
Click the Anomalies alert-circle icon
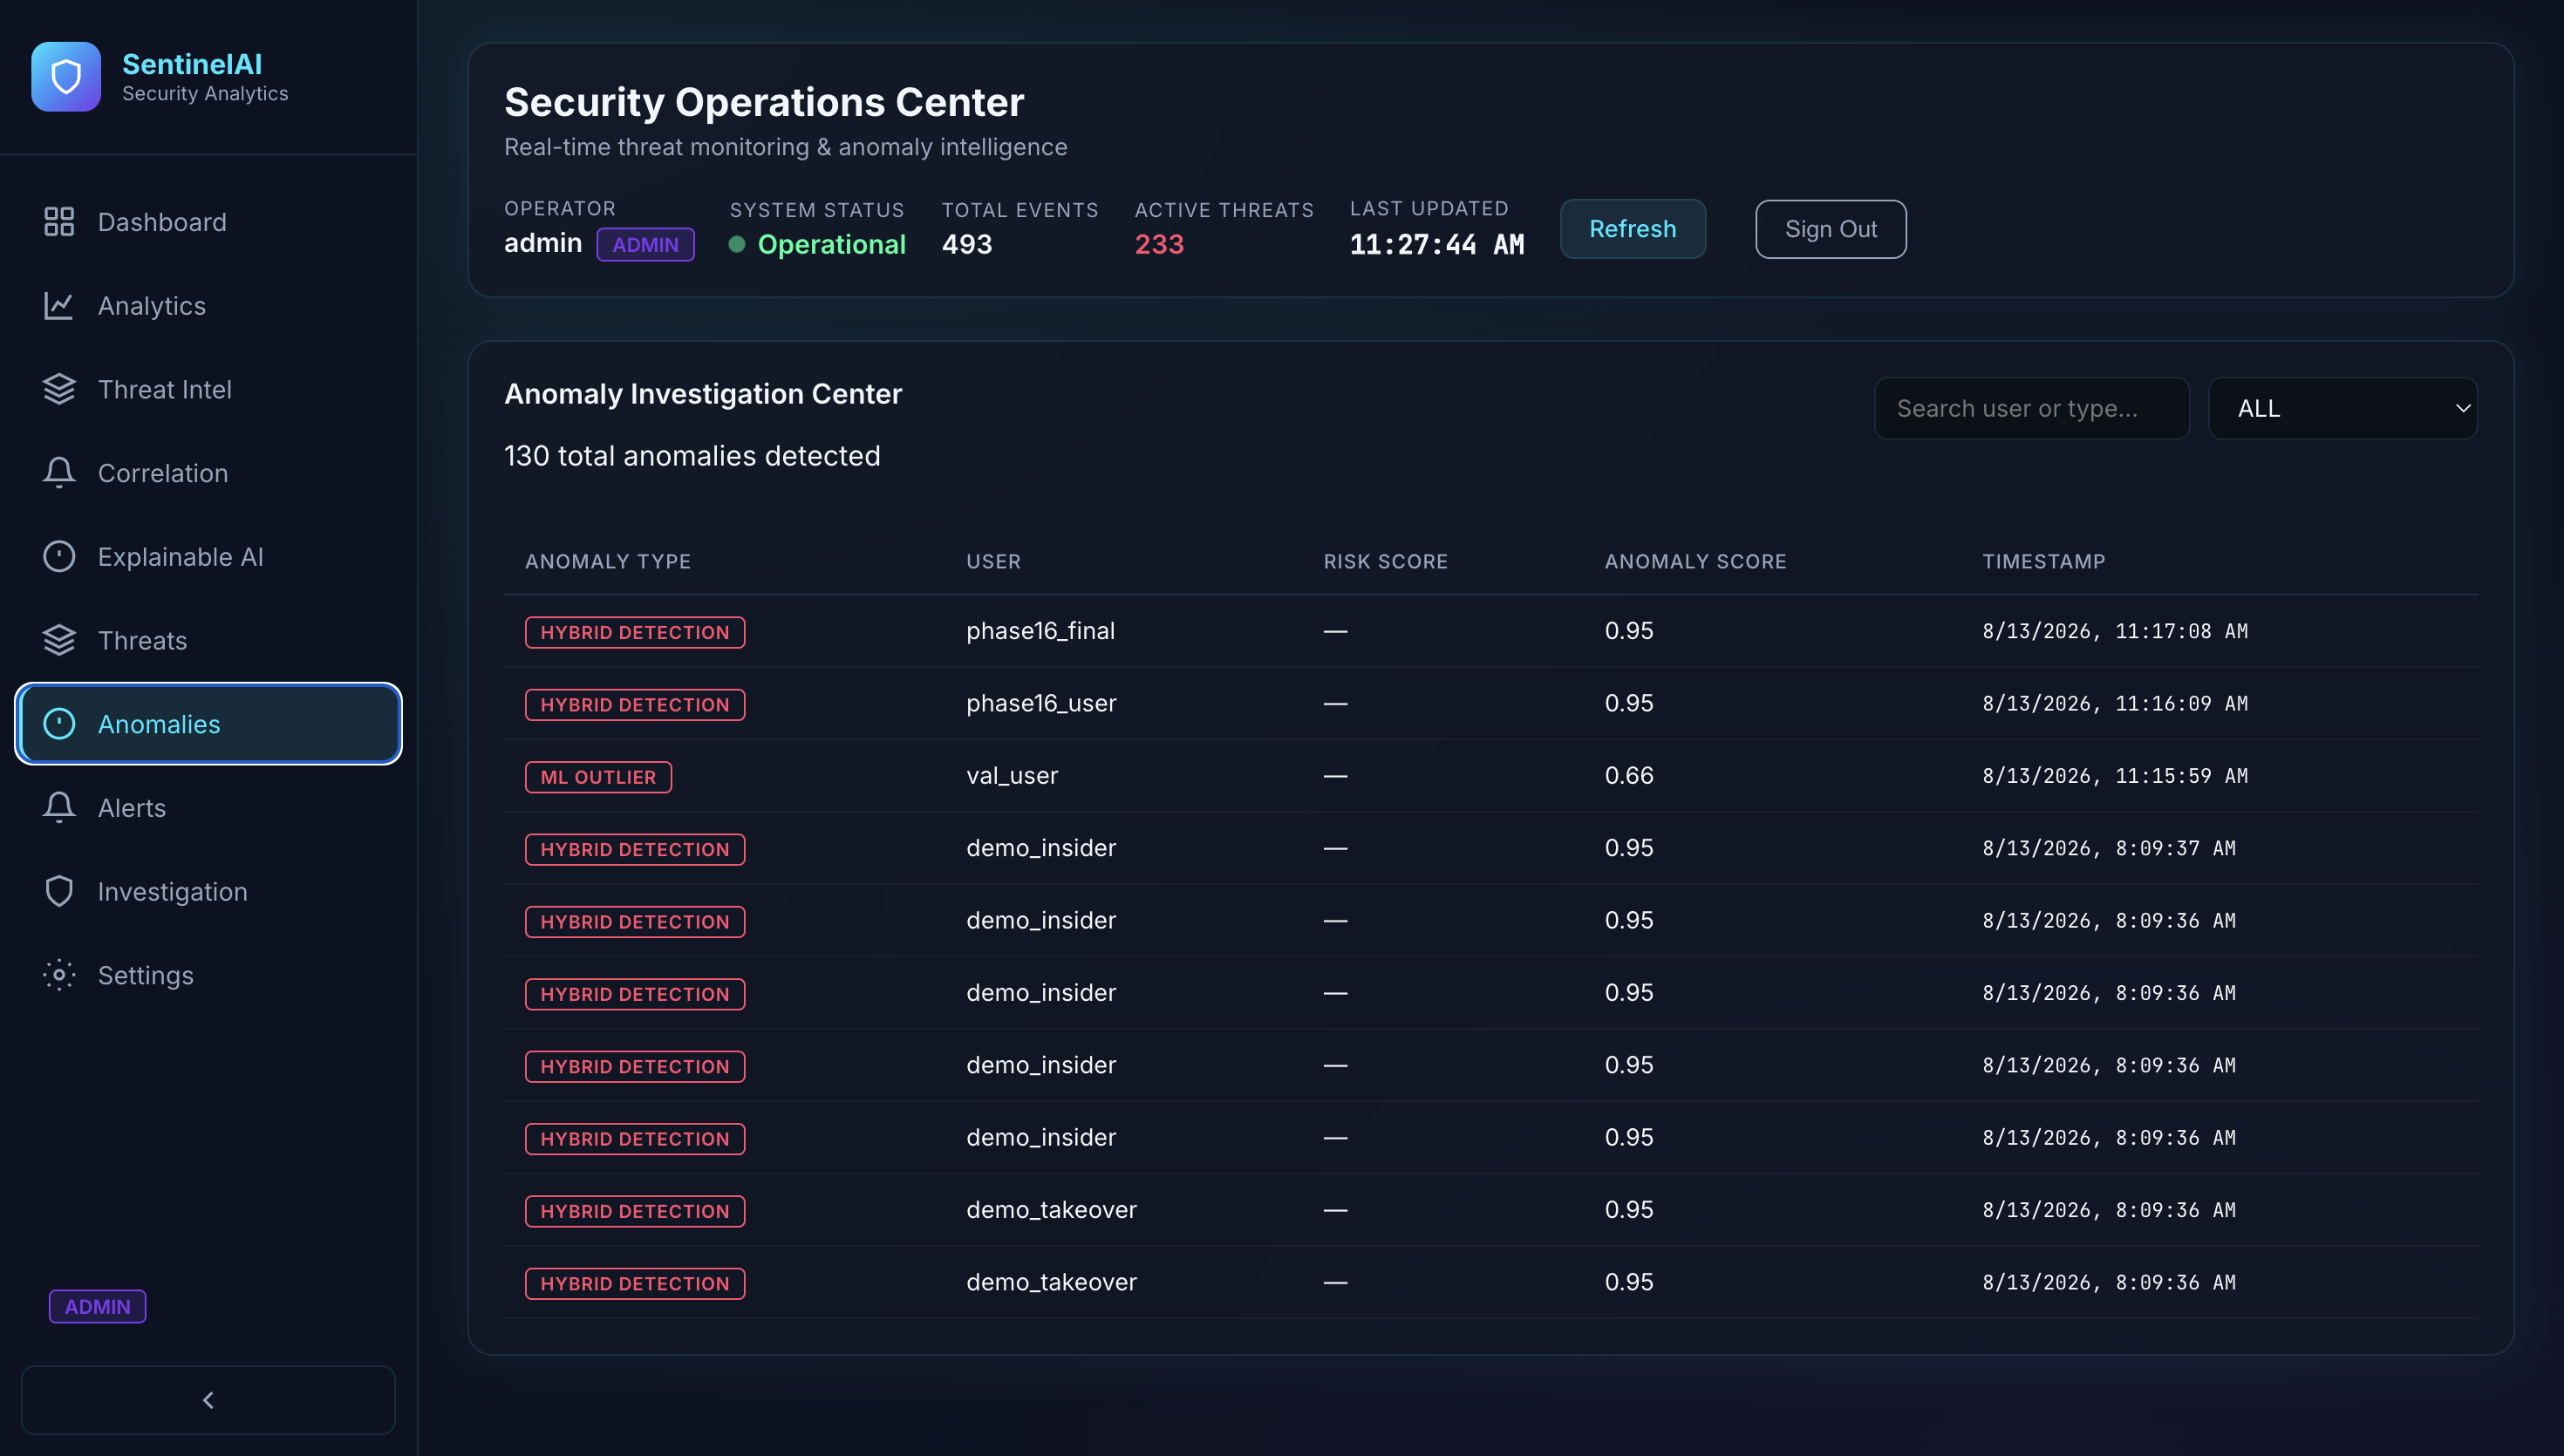[x=59, y=724]
